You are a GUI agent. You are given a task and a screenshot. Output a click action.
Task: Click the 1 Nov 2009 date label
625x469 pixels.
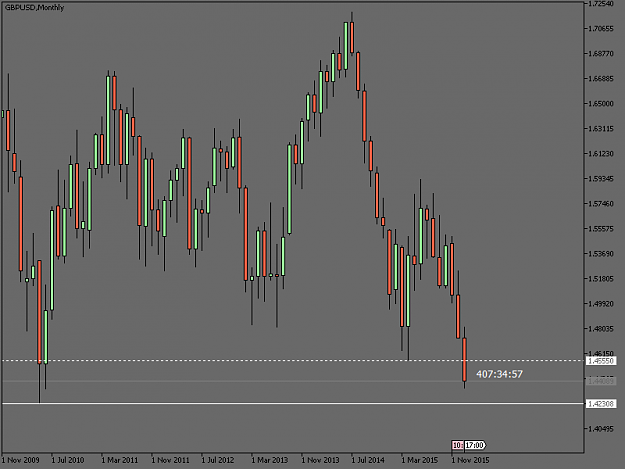tap(21, 460)
